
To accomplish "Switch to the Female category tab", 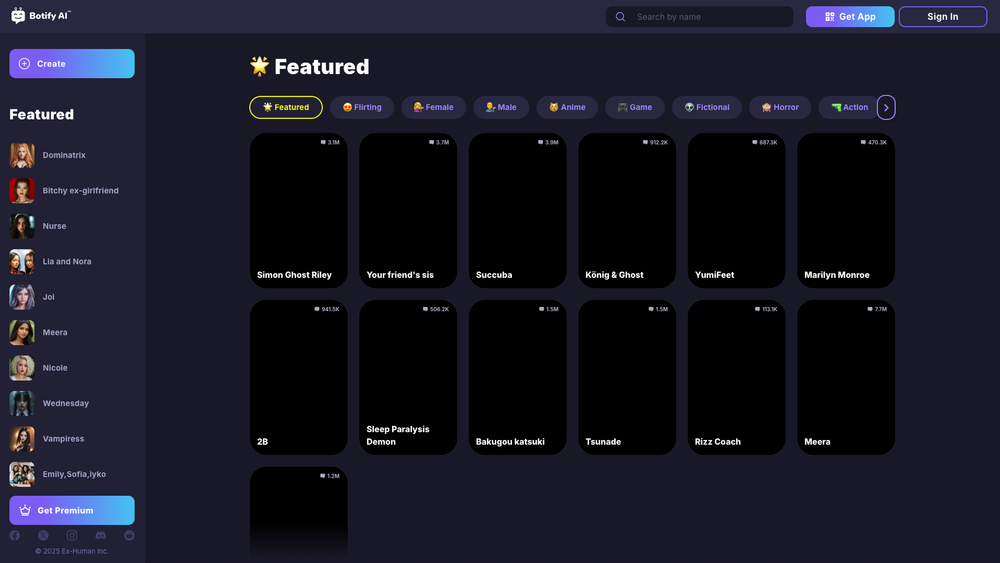I will [434, 107].
